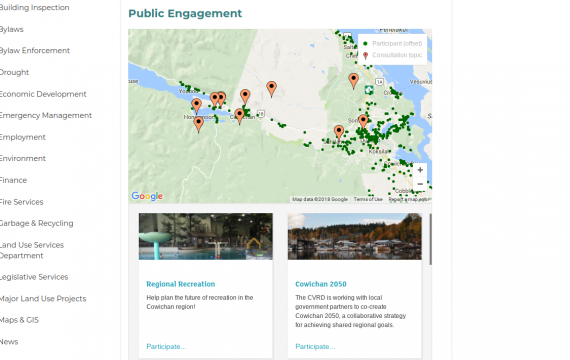The width and height of the screenshot is (570, 360).
Task: Click the lowest orange pin below Honeymoon Bay
Action: coord(198,124)
